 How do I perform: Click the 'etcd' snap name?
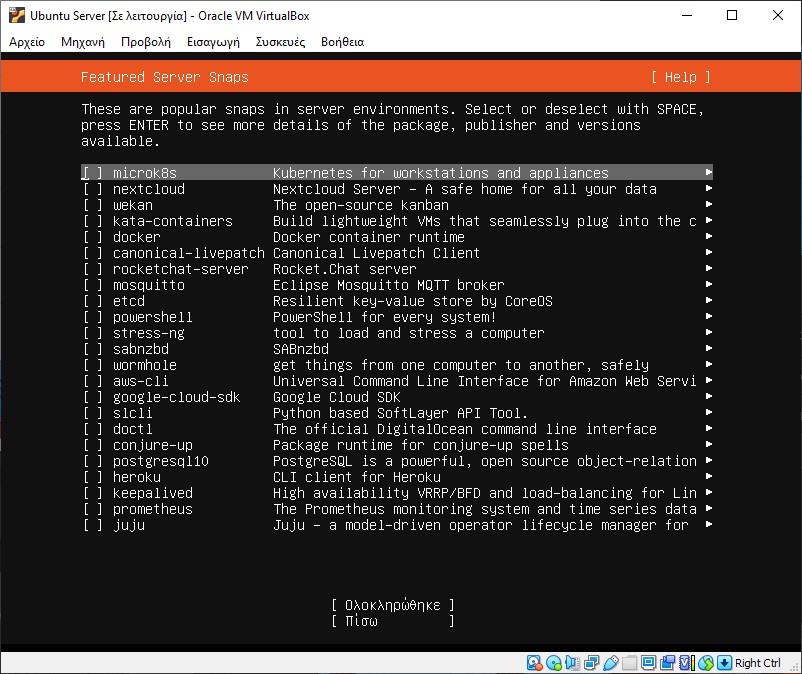[x=129, y=301]
